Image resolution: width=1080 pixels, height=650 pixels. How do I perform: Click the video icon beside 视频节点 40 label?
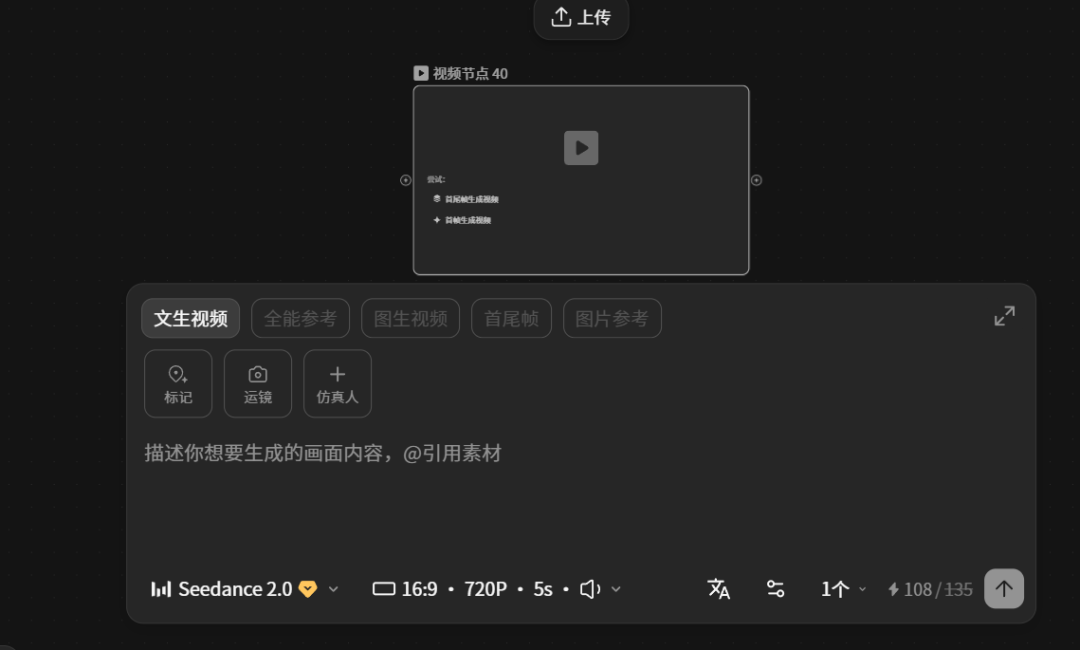420,72
